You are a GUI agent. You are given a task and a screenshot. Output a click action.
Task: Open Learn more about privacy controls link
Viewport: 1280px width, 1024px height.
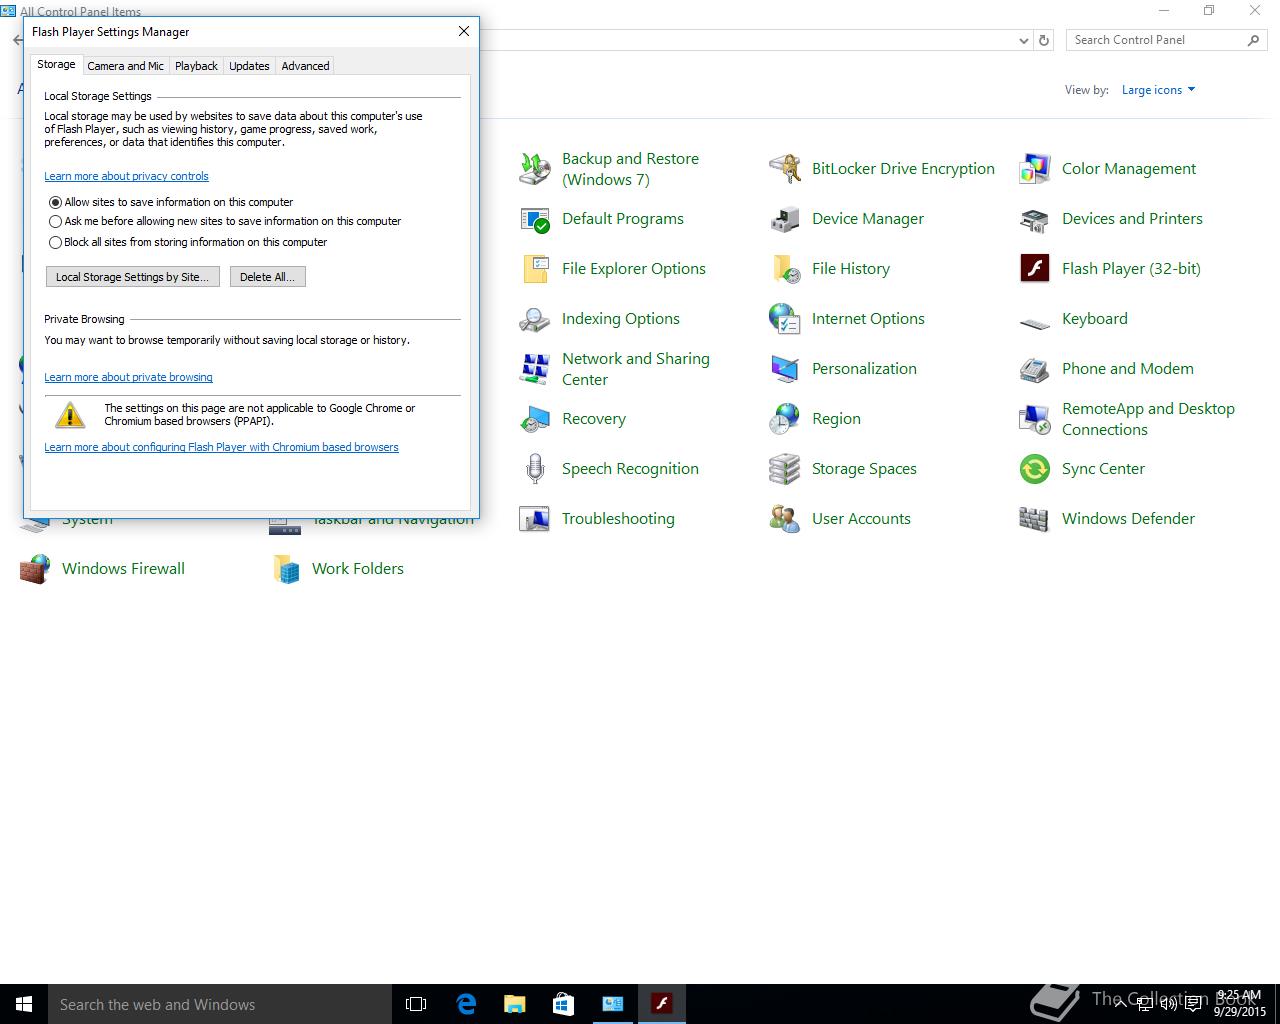126,176
